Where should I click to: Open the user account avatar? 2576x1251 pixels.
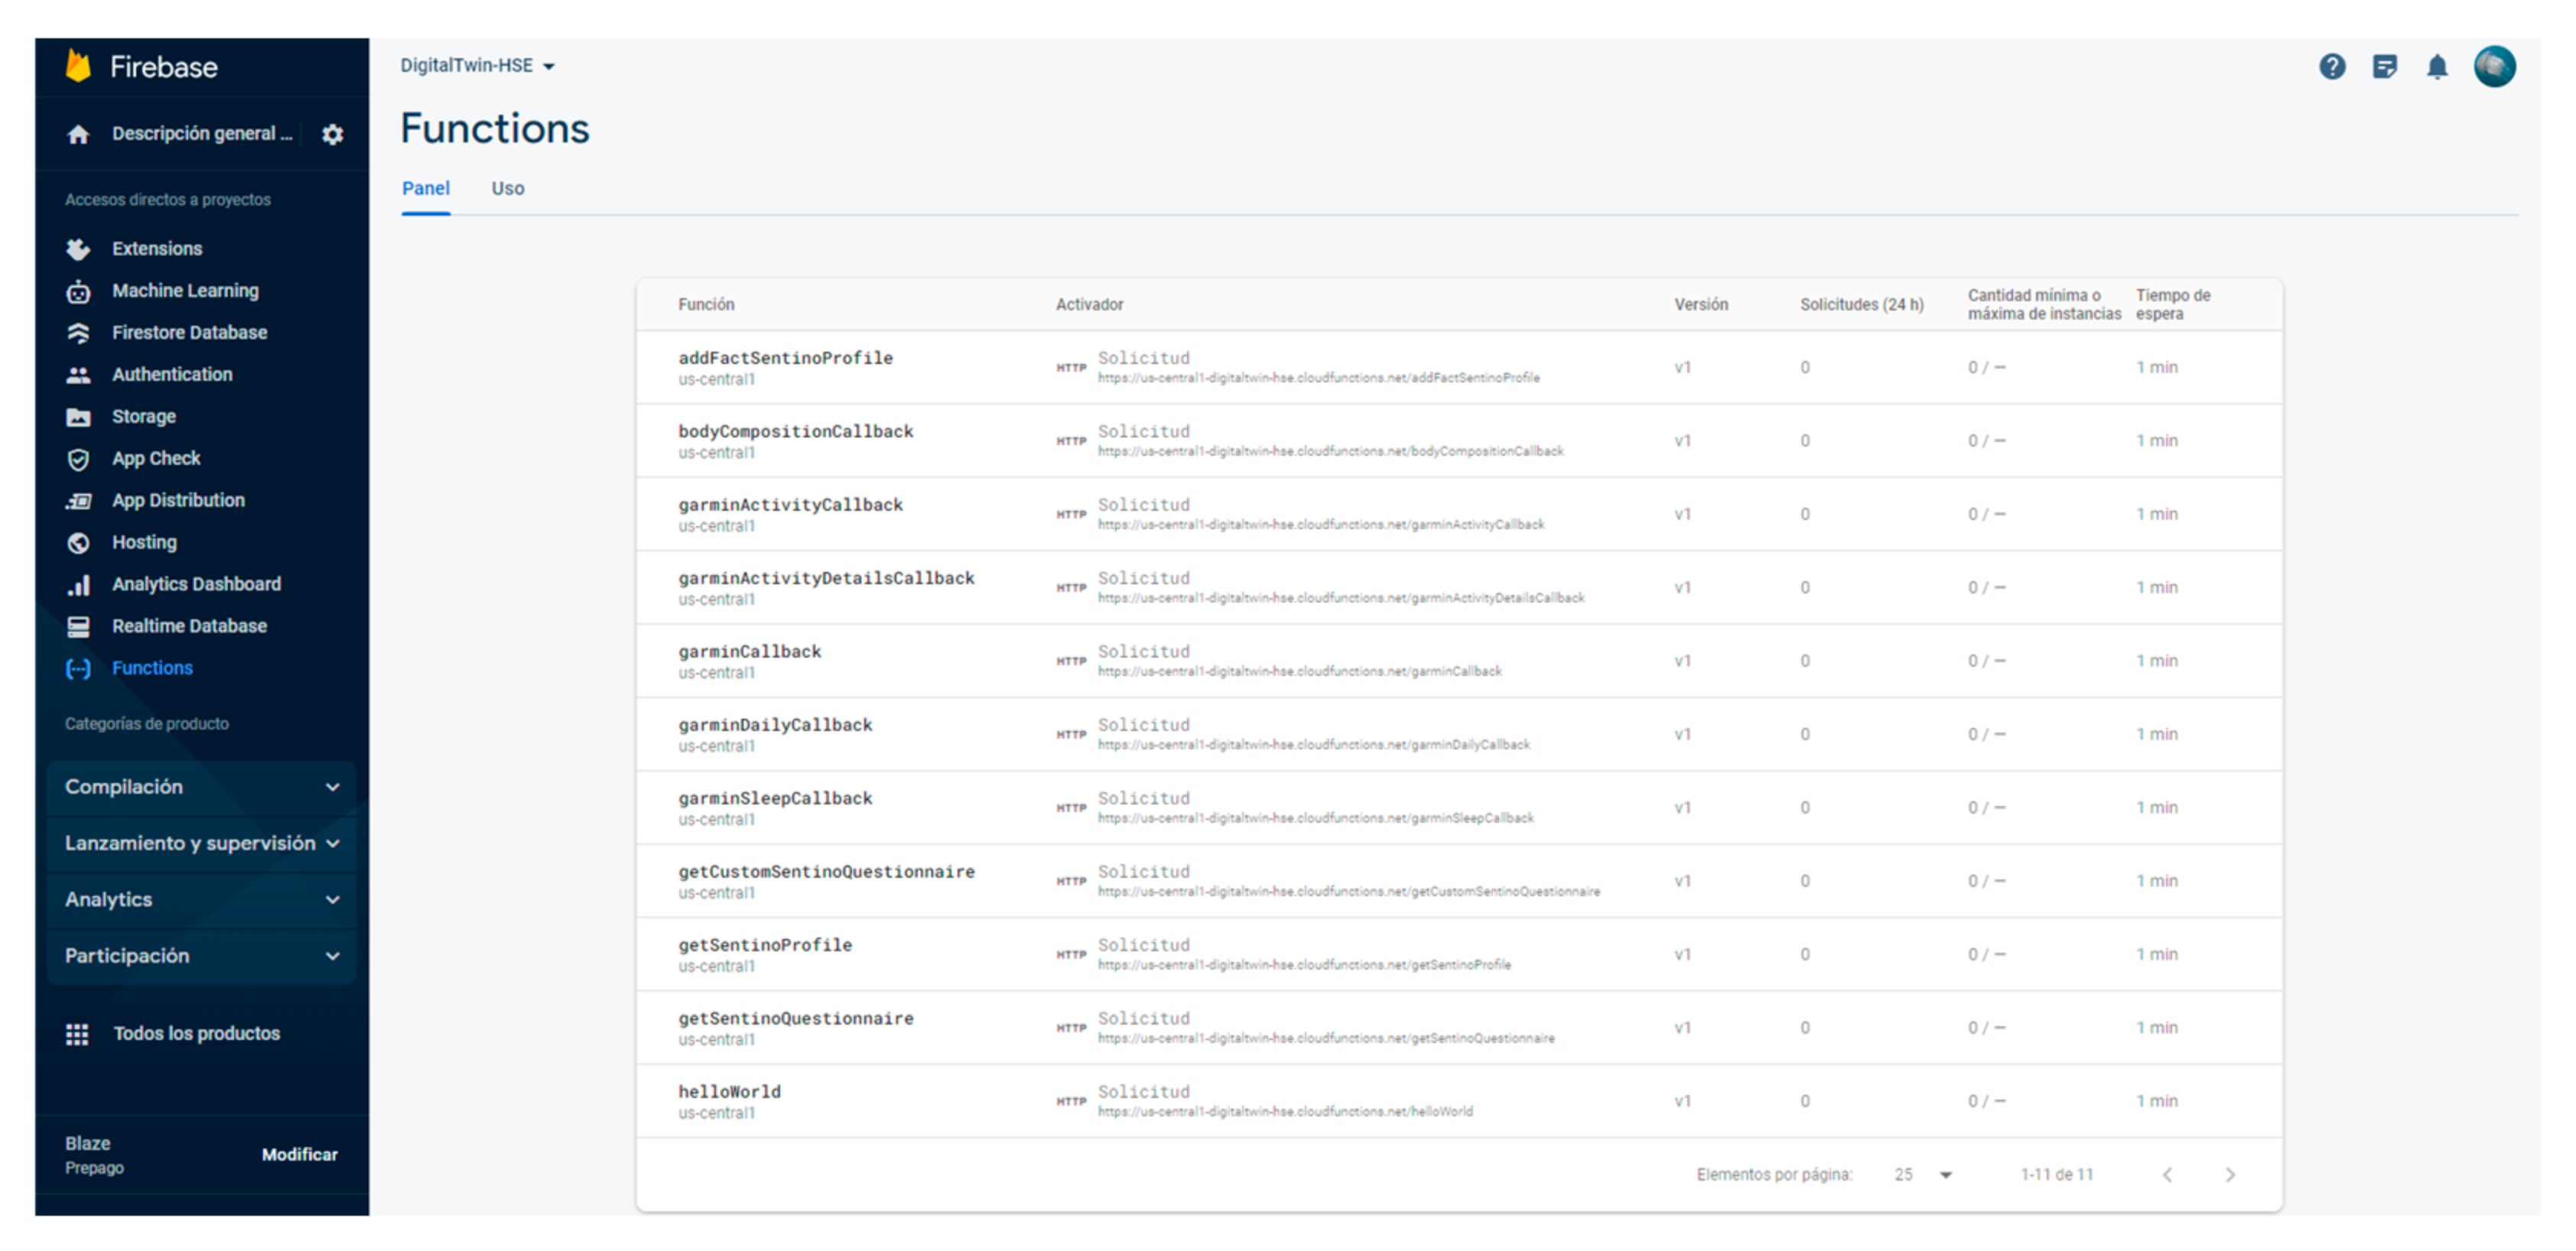[x=2494, y=67]
